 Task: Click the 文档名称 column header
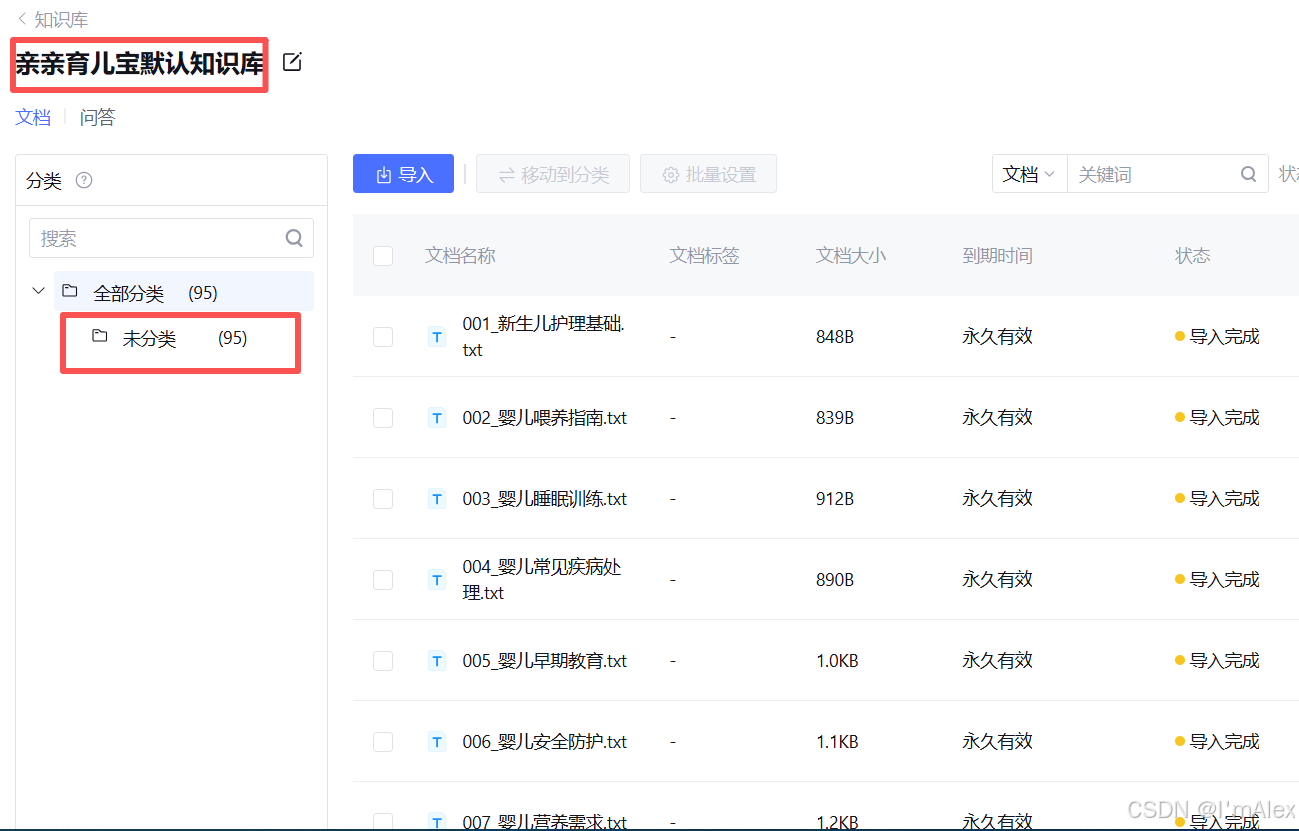pos(460,256)
